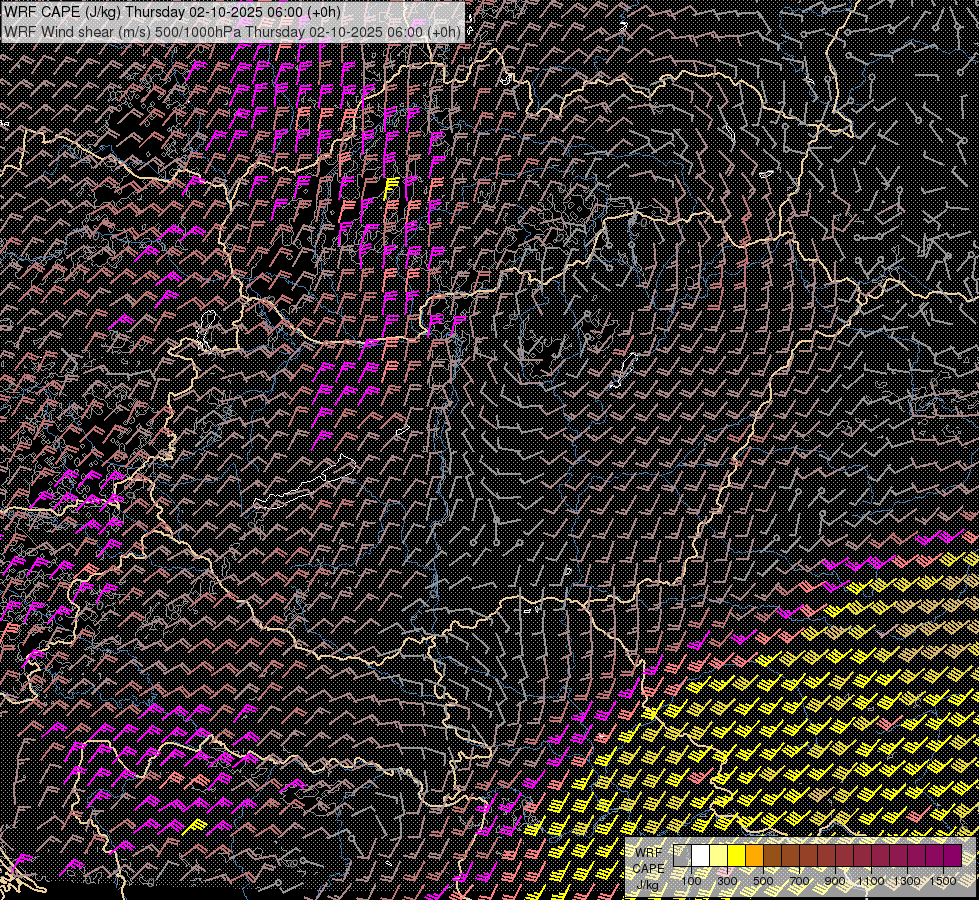Click the CAPE word in the legend box
The image size is (979, 900).
648,868
